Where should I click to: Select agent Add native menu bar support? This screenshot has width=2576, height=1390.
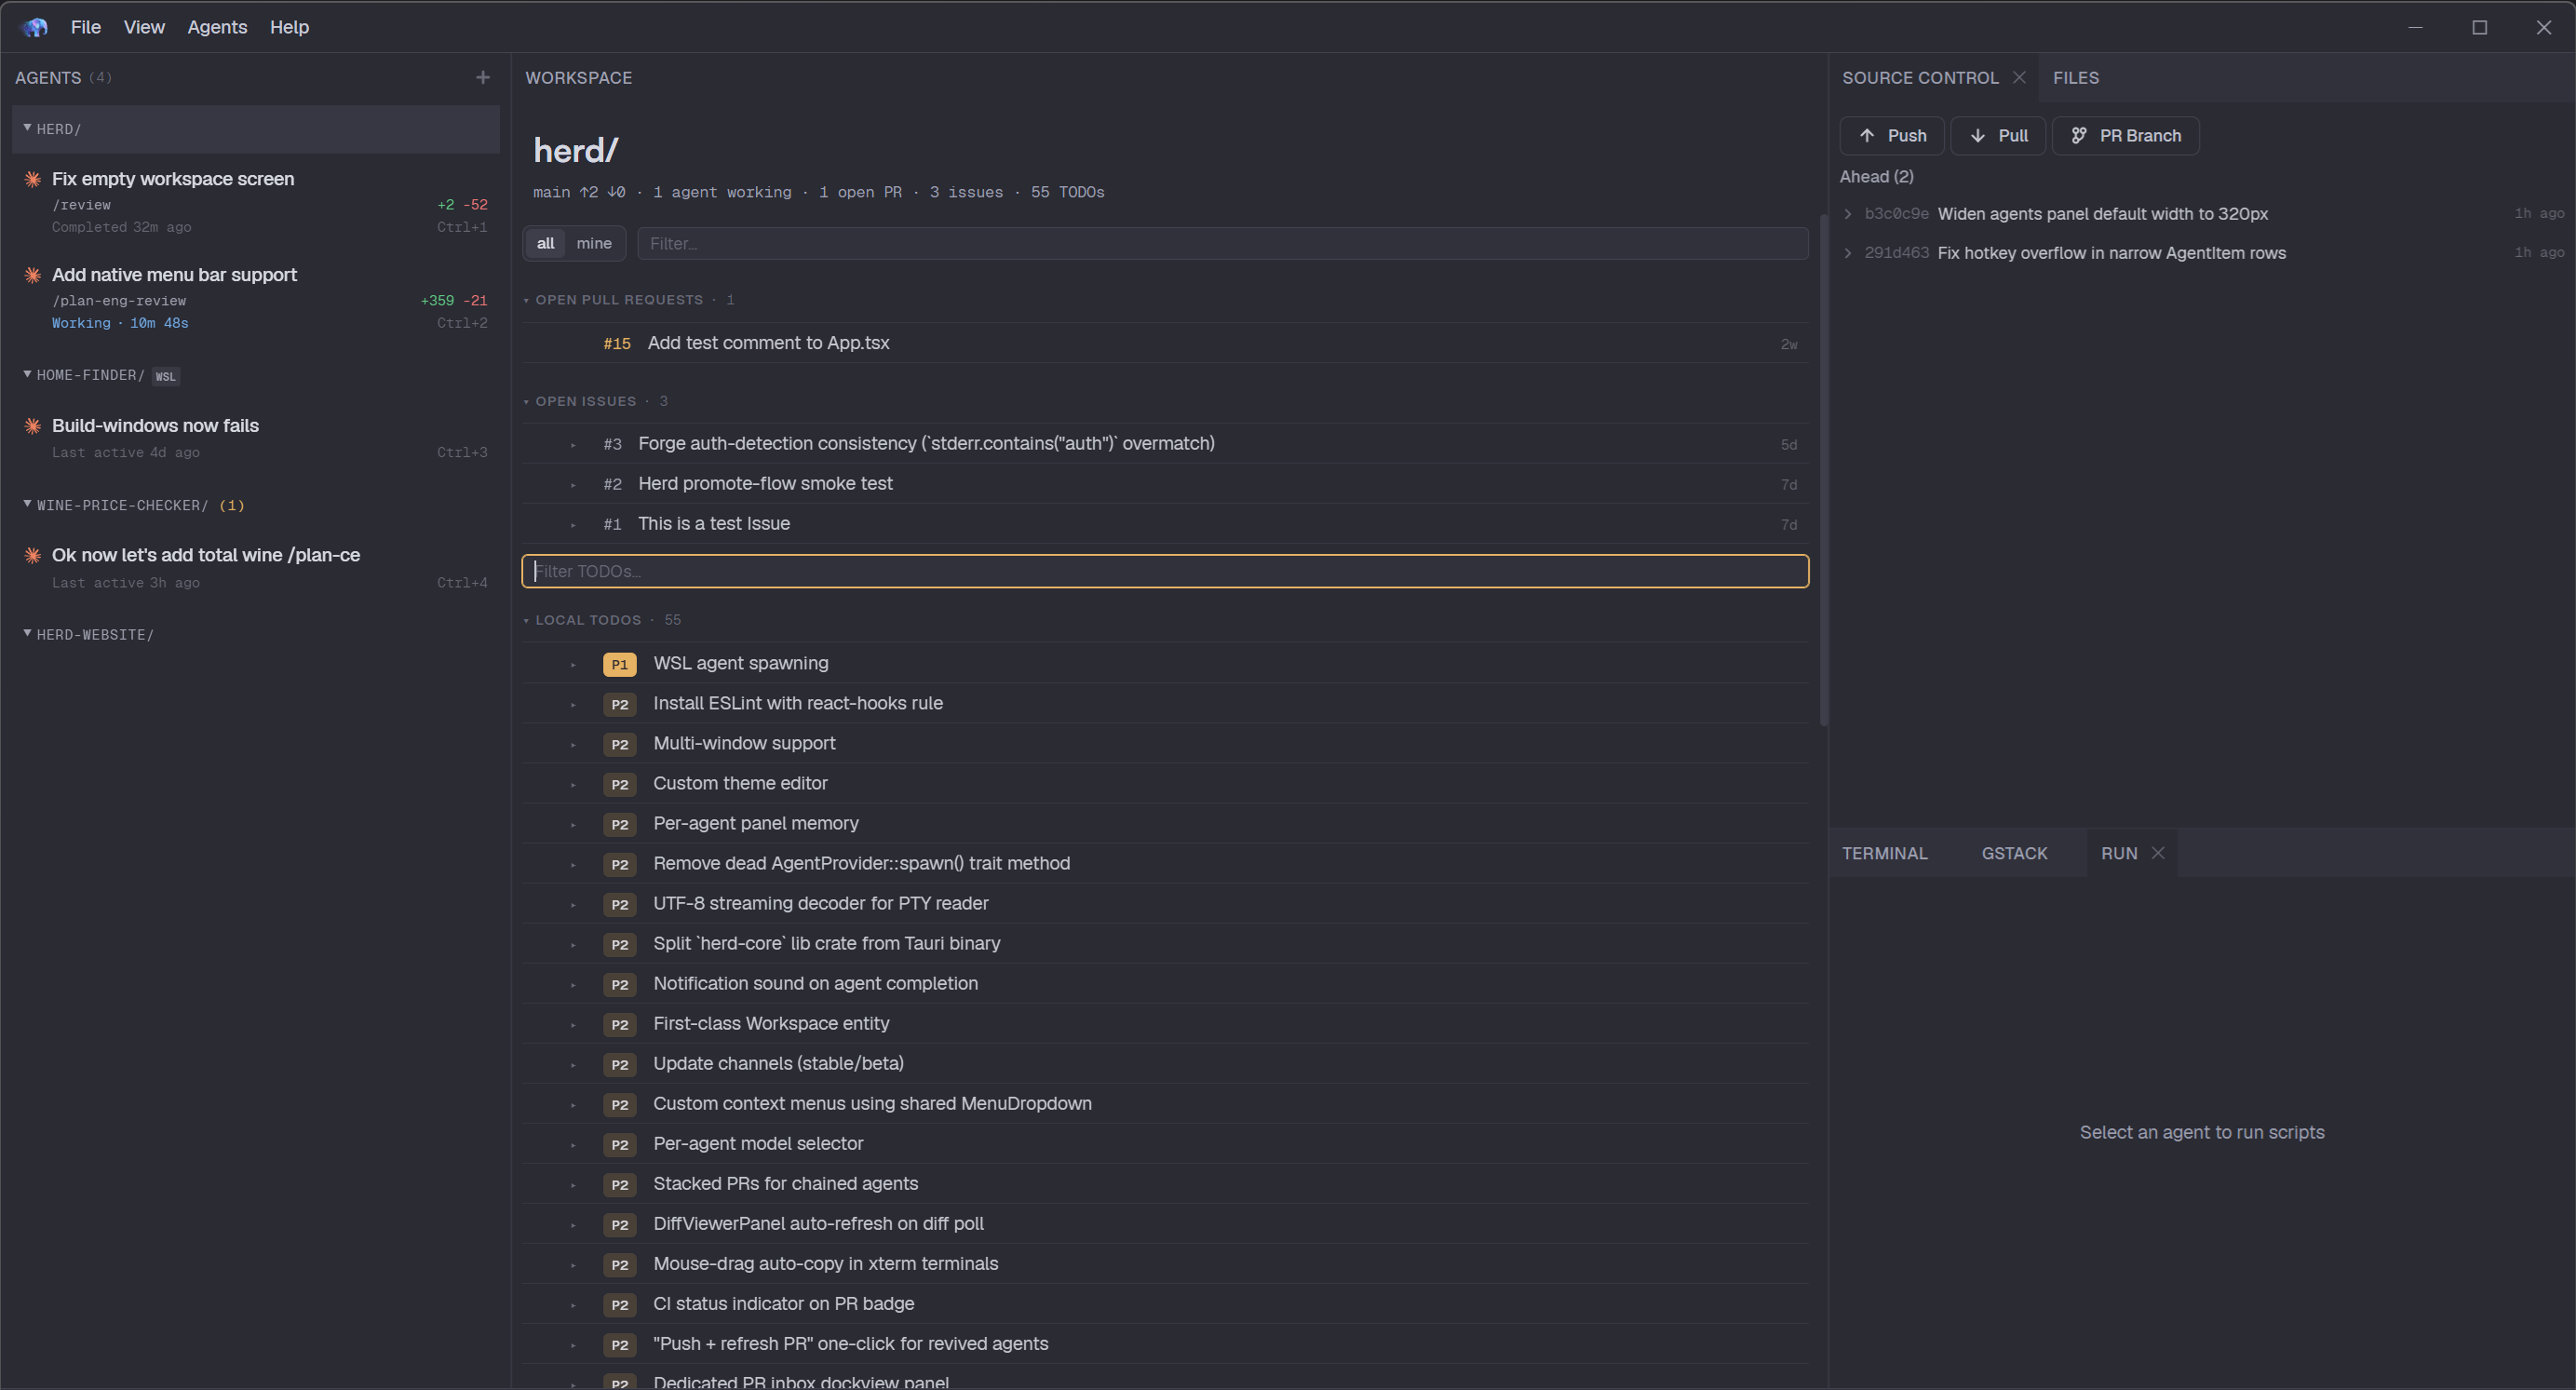(x=256, y=298)
